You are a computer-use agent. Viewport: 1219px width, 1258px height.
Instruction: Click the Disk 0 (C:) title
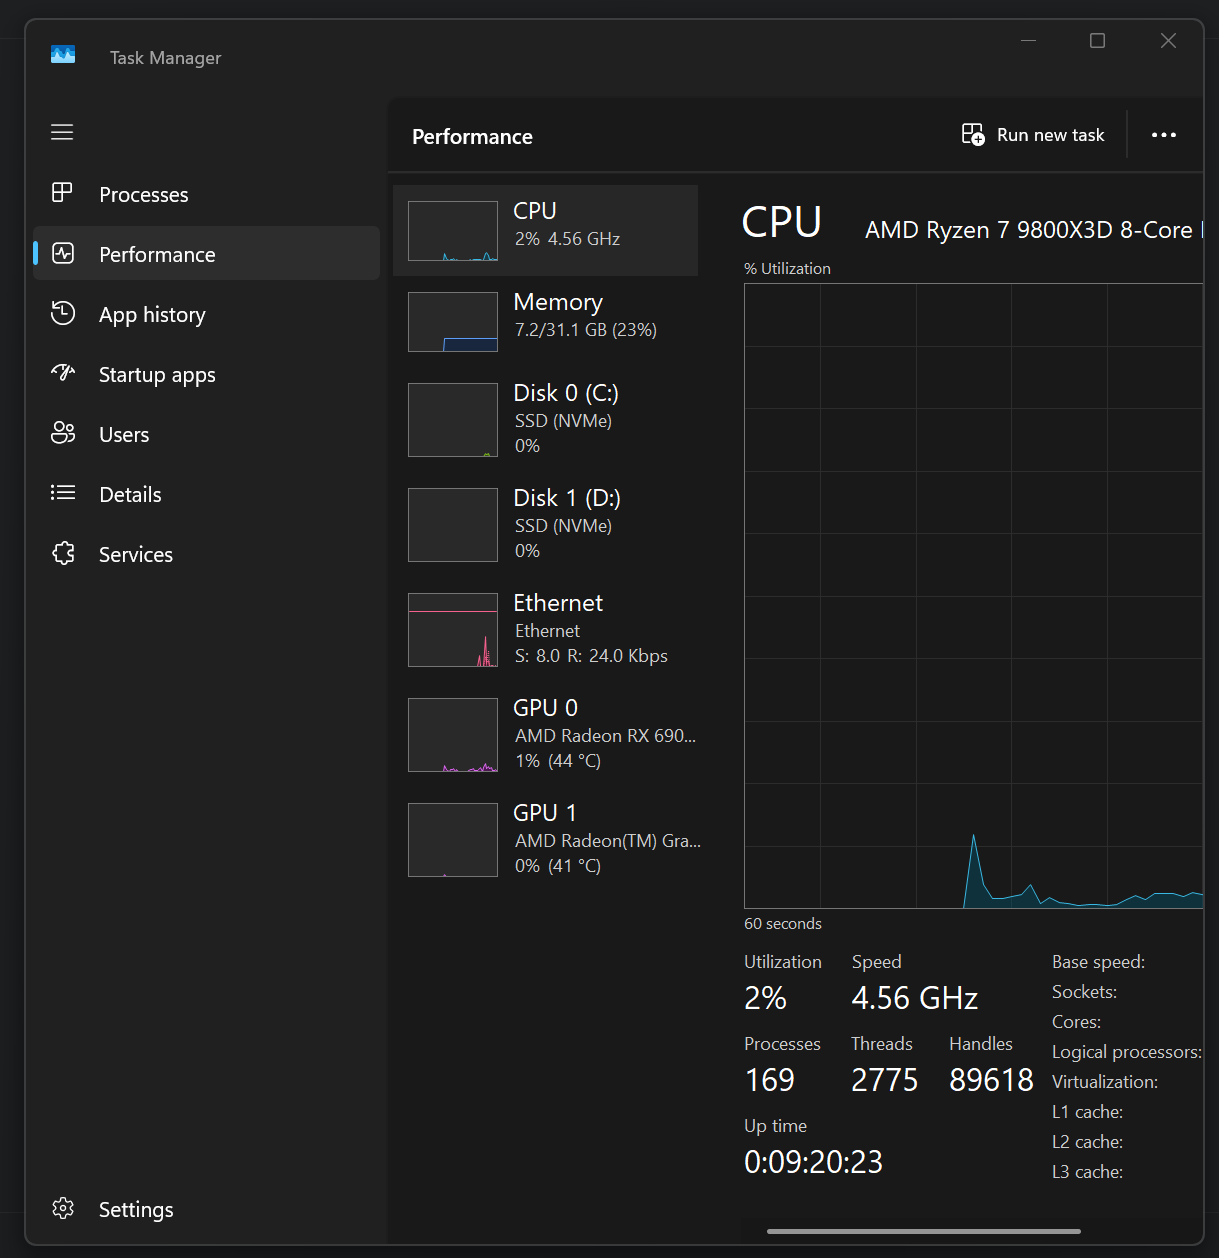566,393
